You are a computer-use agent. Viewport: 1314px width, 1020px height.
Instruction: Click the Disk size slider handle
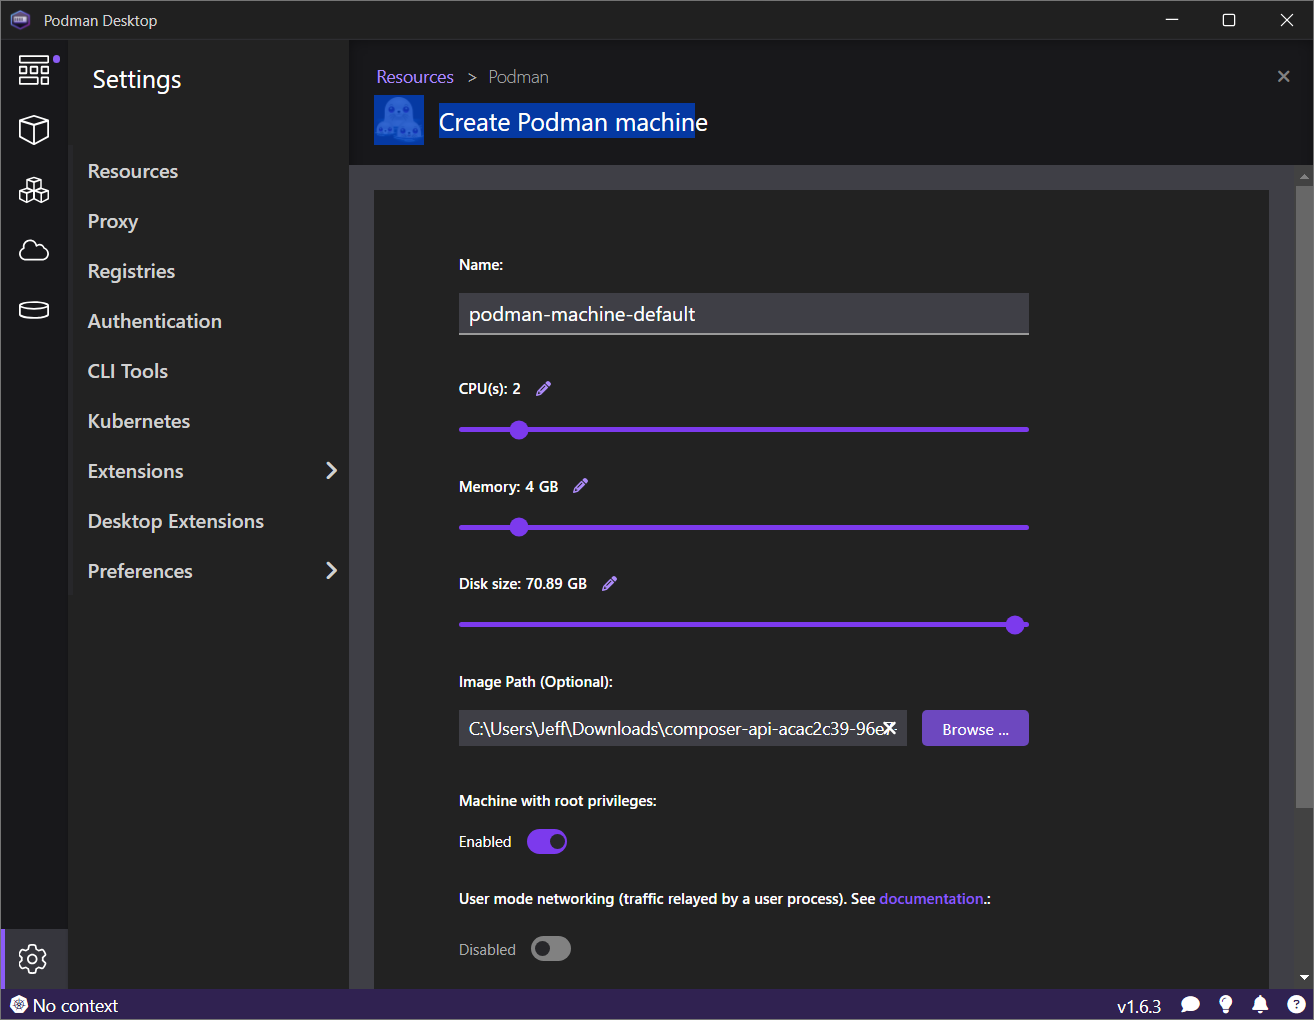1015,625
